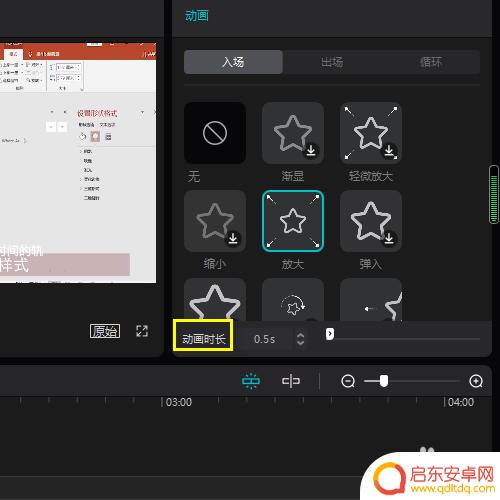Download the 轻微放大 animation via its download badge
Image resolution: width=500 pixels, height=500 pixels.
point(389,151)
